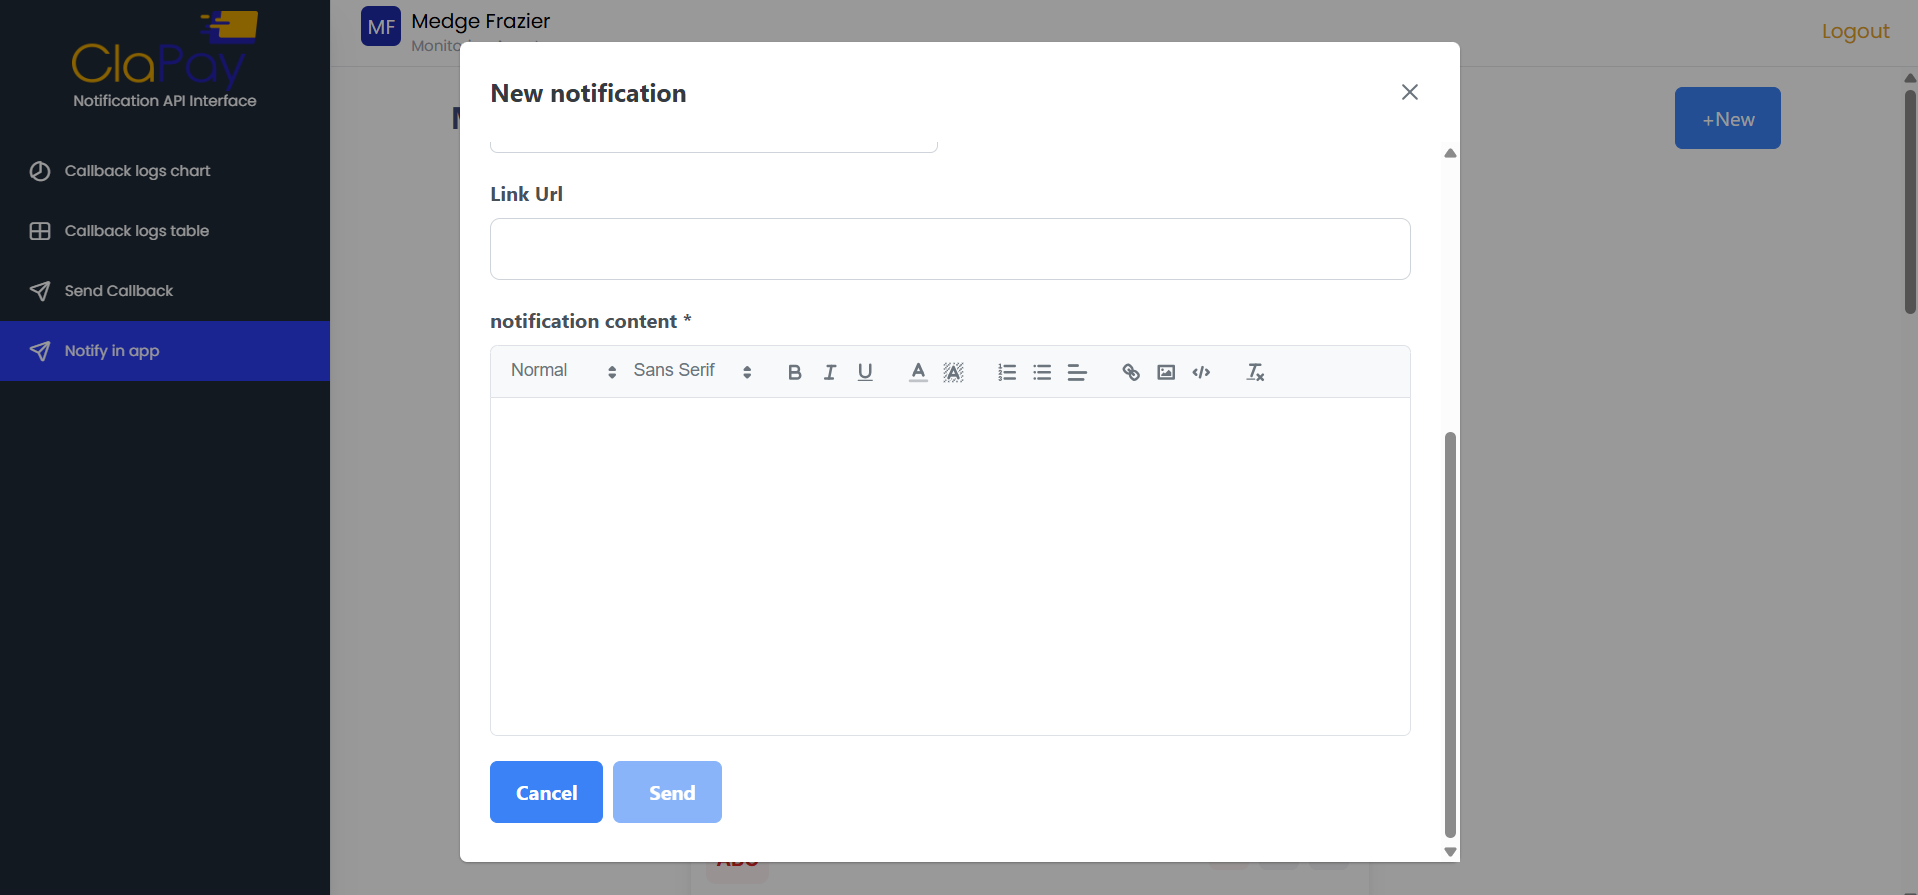Close the New notification modal

pyautogui.click(x=1410, y=92)
